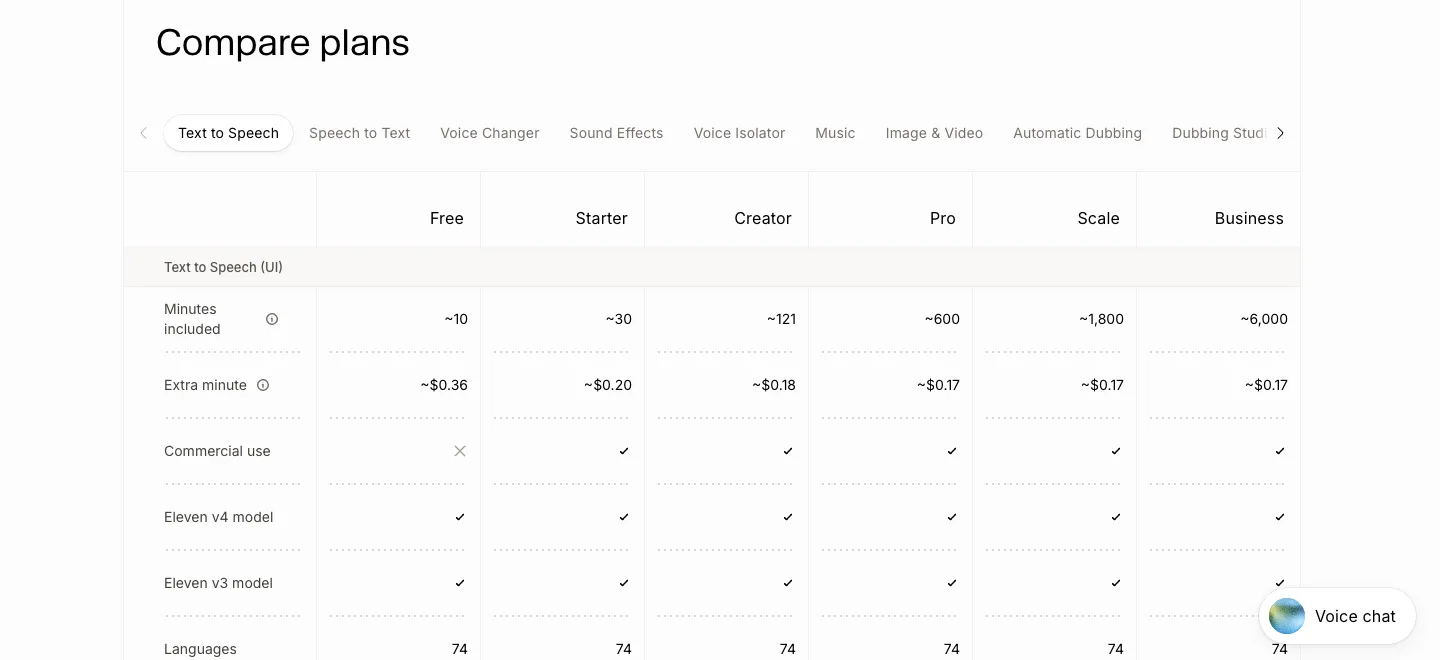This screenshot has height=660, width=1440.
Task: Click Creator plan Eleven v3 model checkmark
Action: click(788, 583)
